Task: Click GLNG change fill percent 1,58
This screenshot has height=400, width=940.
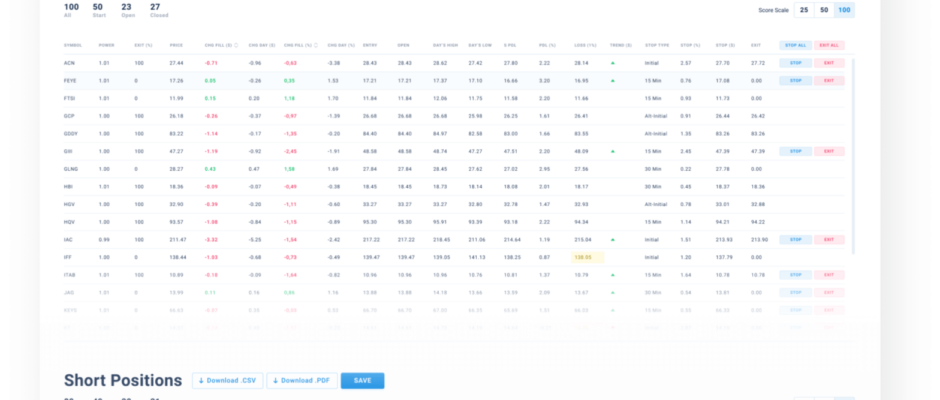Action: [290, 169]
